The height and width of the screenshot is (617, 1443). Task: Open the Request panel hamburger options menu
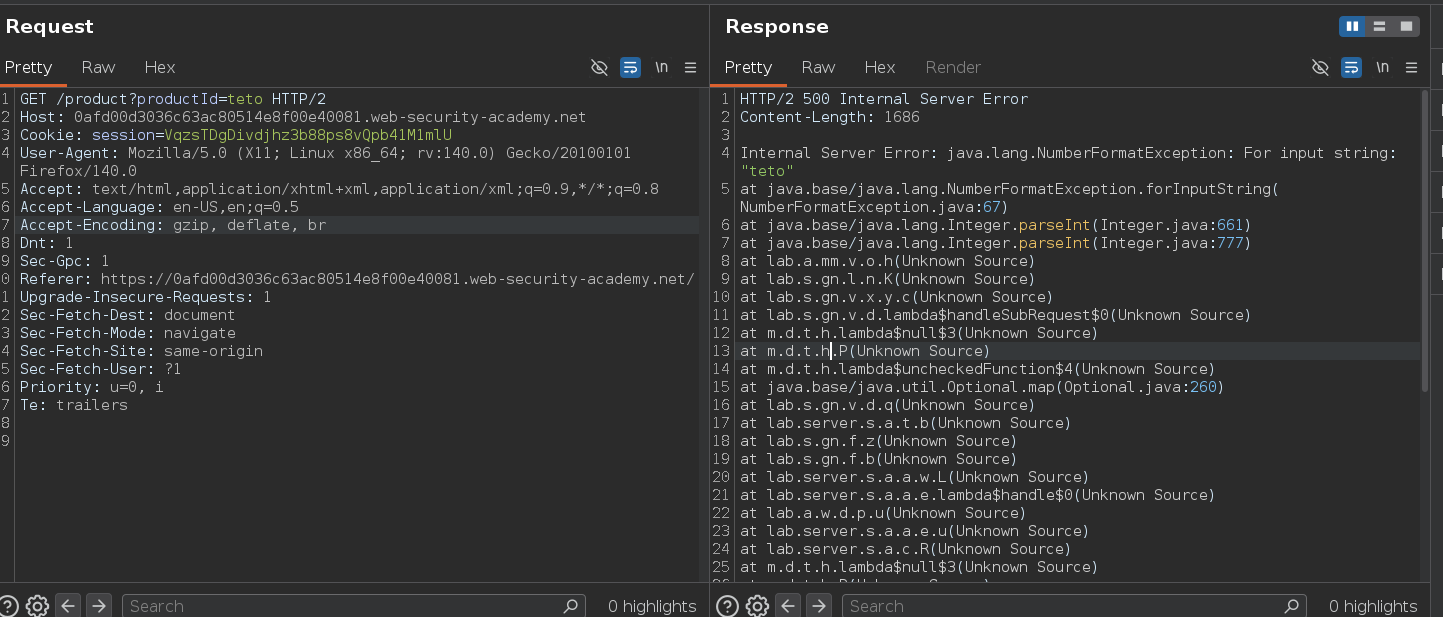[690, 67]
